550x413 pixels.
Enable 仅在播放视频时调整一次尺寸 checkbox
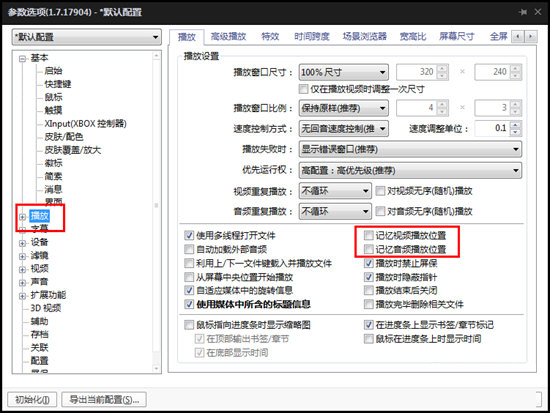click(304, 89)
